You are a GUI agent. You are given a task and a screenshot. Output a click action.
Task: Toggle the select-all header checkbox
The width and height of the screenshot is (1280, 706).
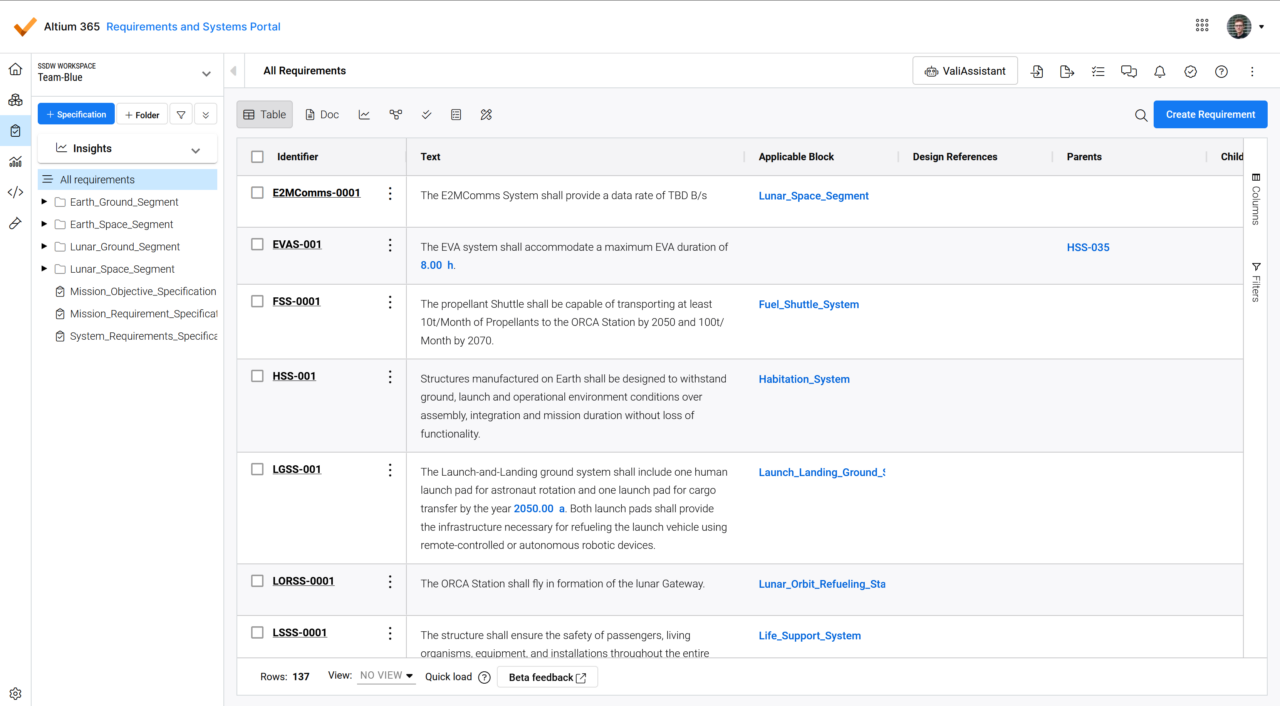coord(257,157)
